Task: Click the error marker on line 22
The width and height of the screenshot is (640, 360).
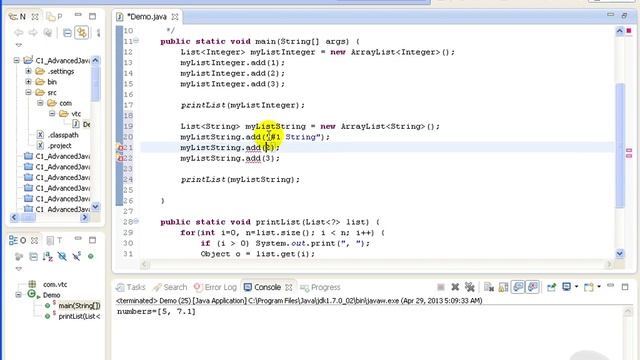Action: (x=120, y=158)
